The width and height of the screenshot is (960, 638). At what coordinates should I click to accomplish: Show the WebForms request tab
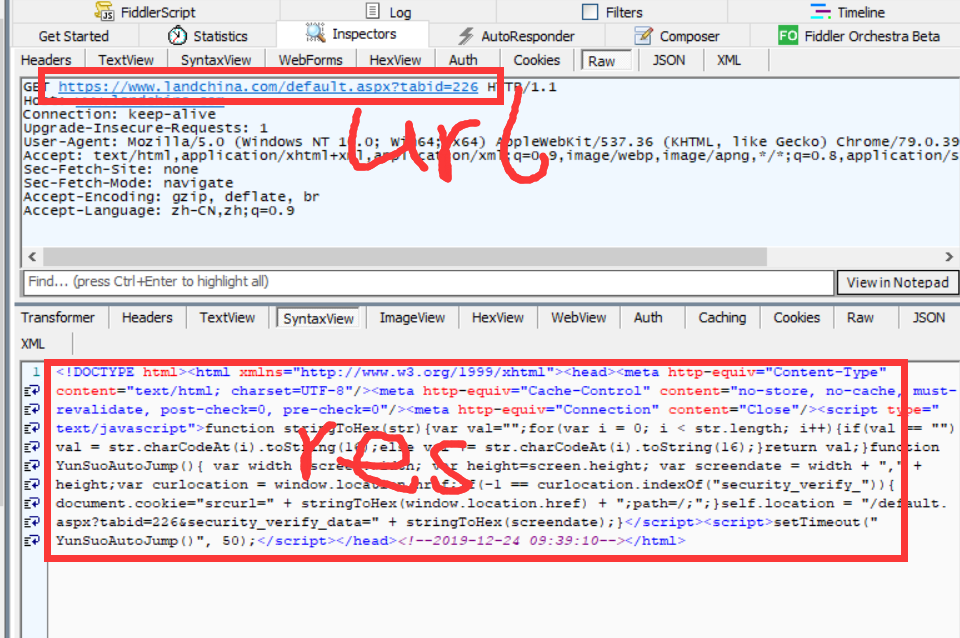click(x=310, y=60)
